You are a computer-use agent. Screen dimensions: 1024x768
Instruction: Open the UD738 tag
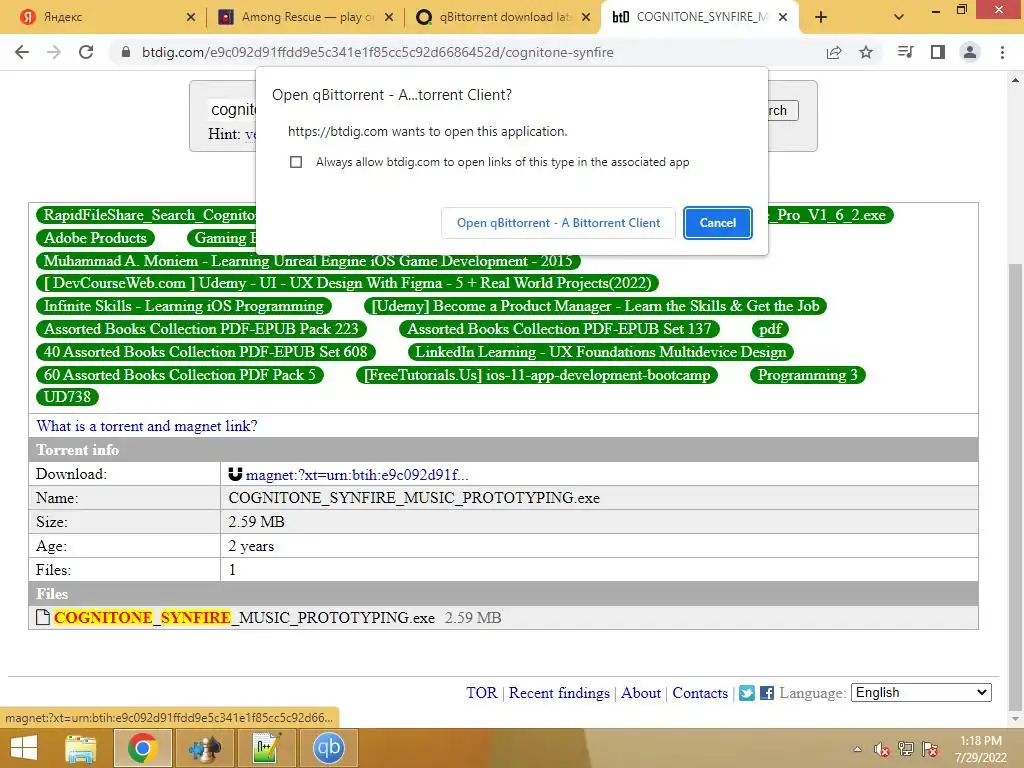pyautogui.click(x=67, y=396)
